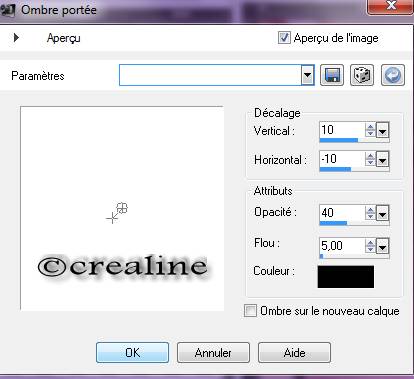
Task: Click the Annuler button
Action: click(213, 353)
